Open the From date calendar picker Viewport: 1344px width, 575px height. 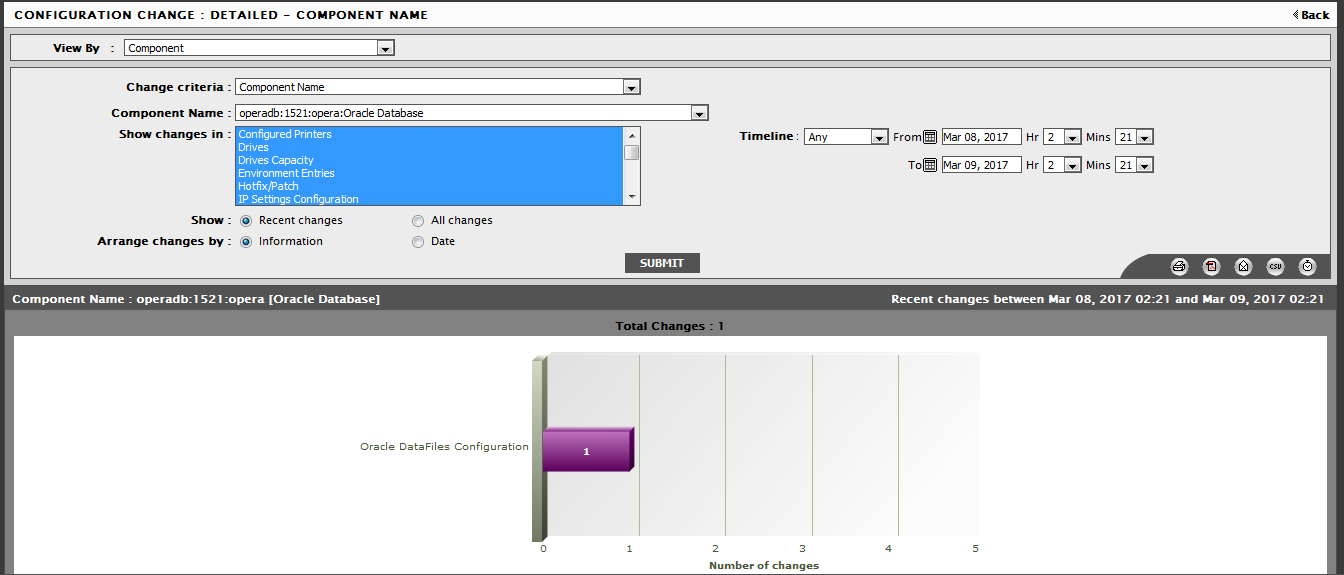pyautogui.click(x=929, y=137)
